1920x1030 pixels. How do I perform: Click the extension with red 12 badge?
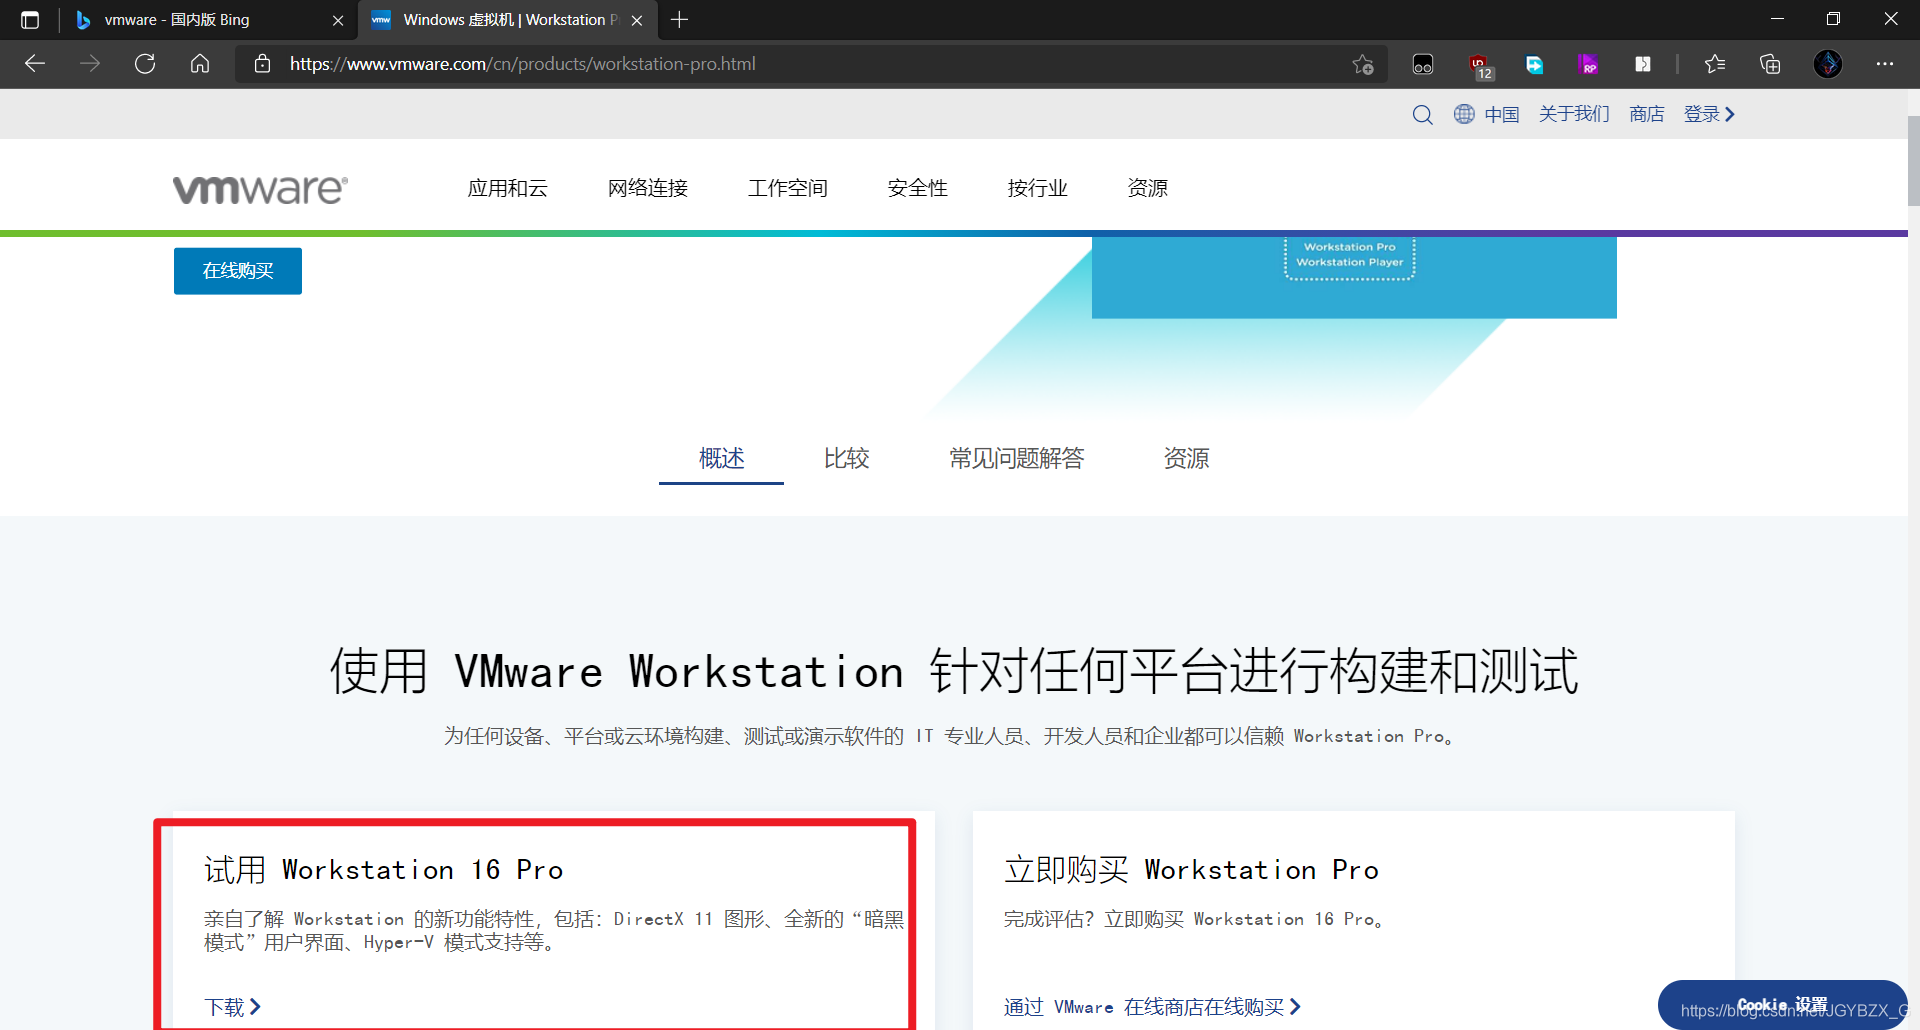point(1480,66)
